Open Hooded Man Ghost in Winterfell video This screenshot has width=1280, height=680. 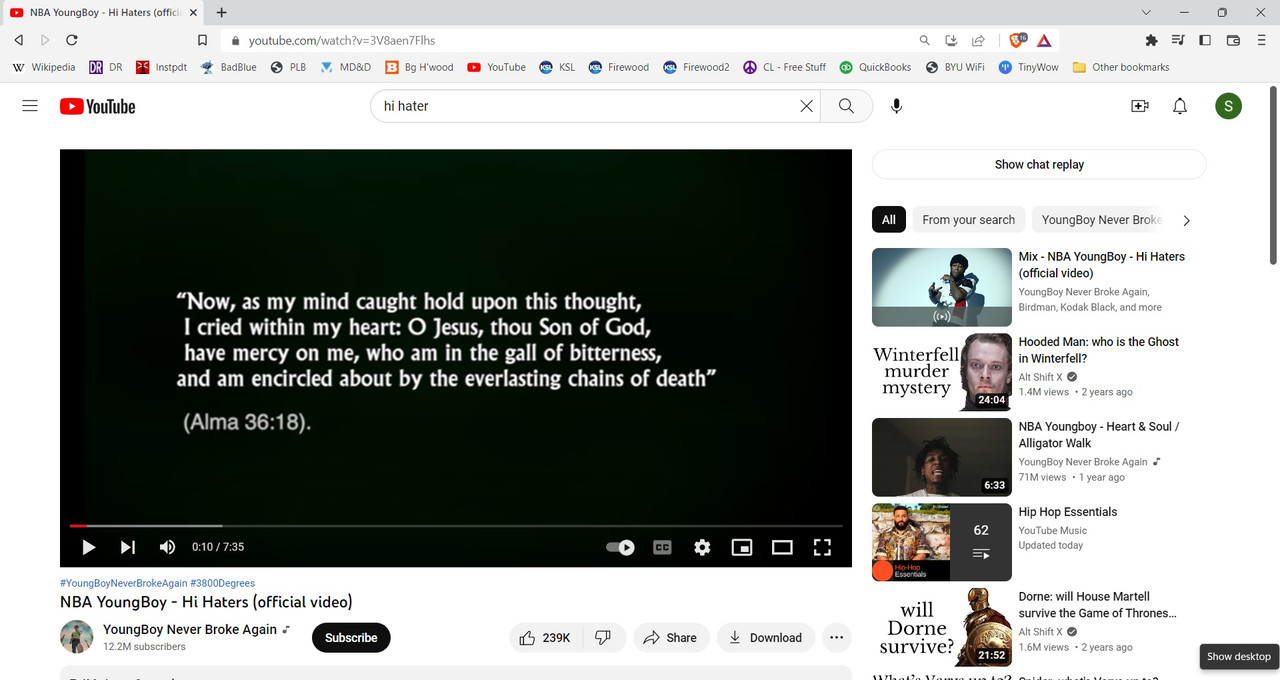point(1098,350)
